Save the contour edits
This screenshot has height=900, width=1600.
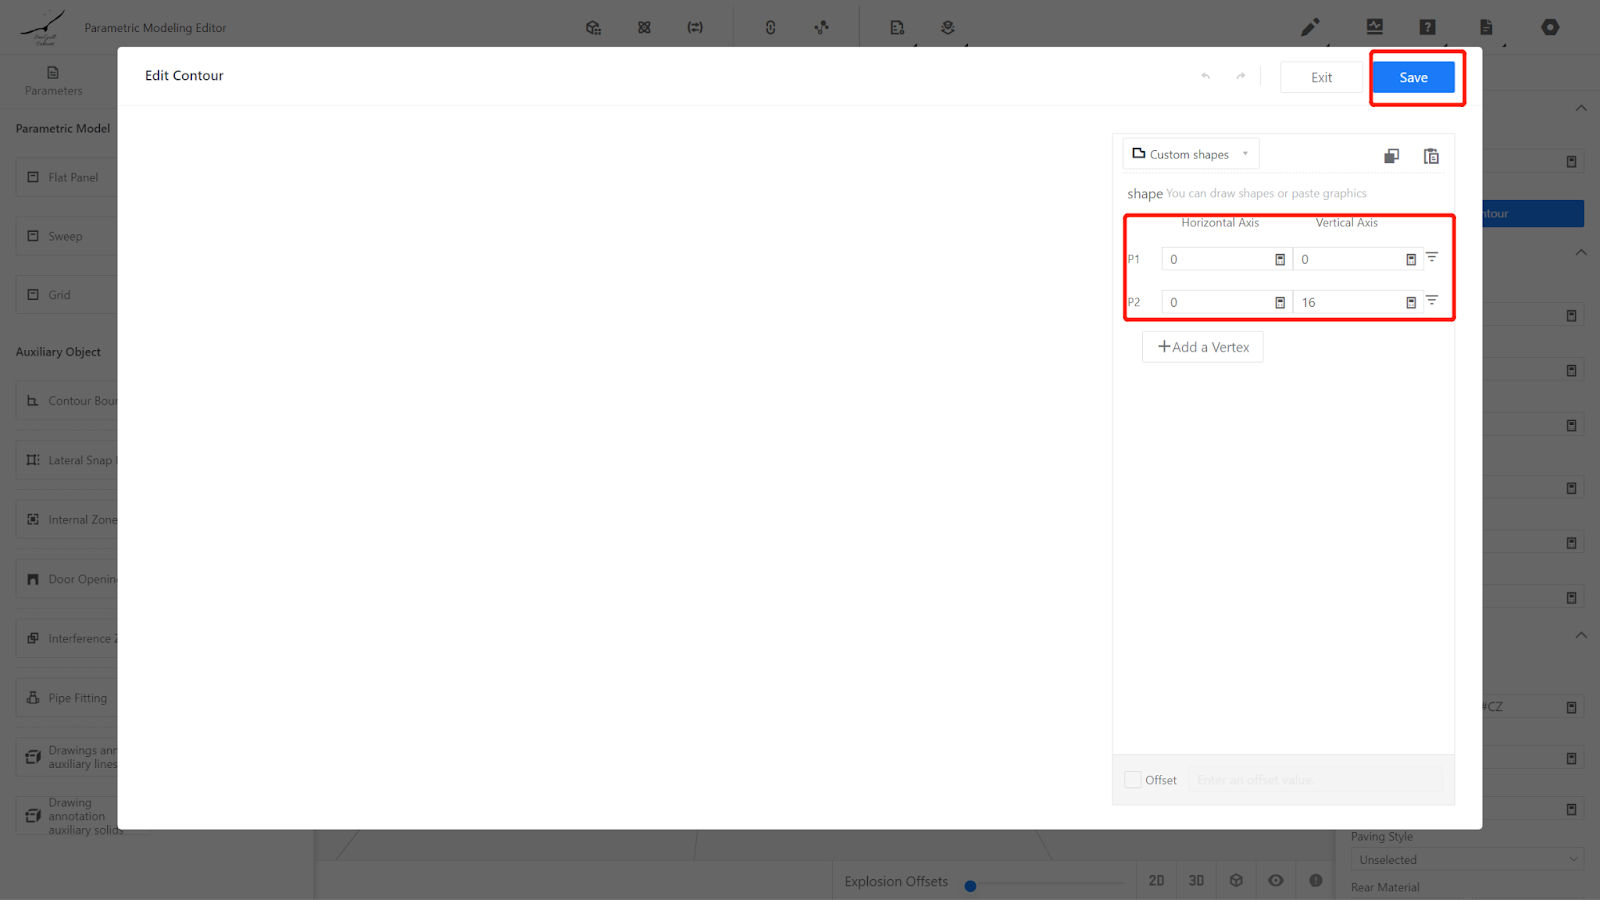1413,77
